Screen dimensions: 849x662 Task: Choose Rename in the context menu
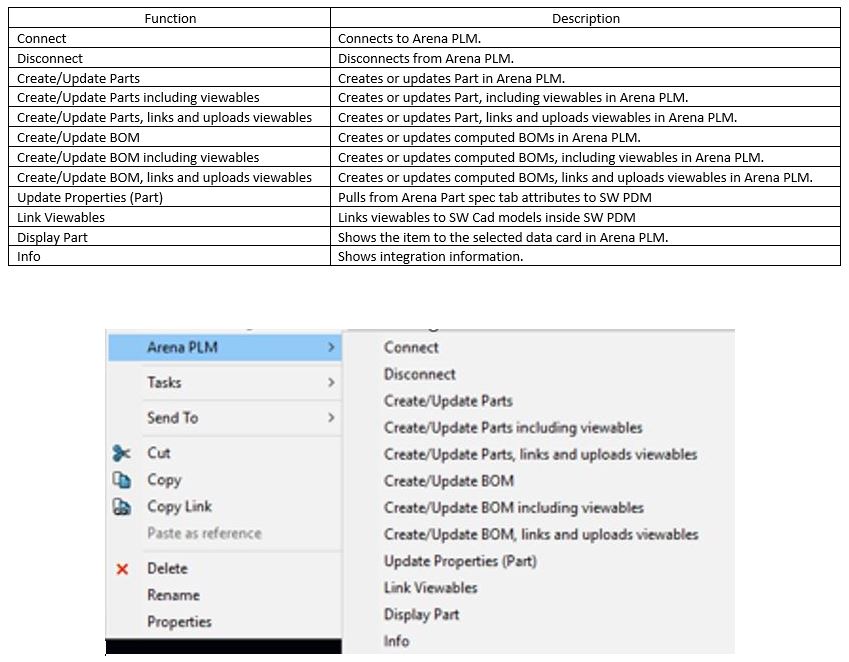[x=173, y=595]
